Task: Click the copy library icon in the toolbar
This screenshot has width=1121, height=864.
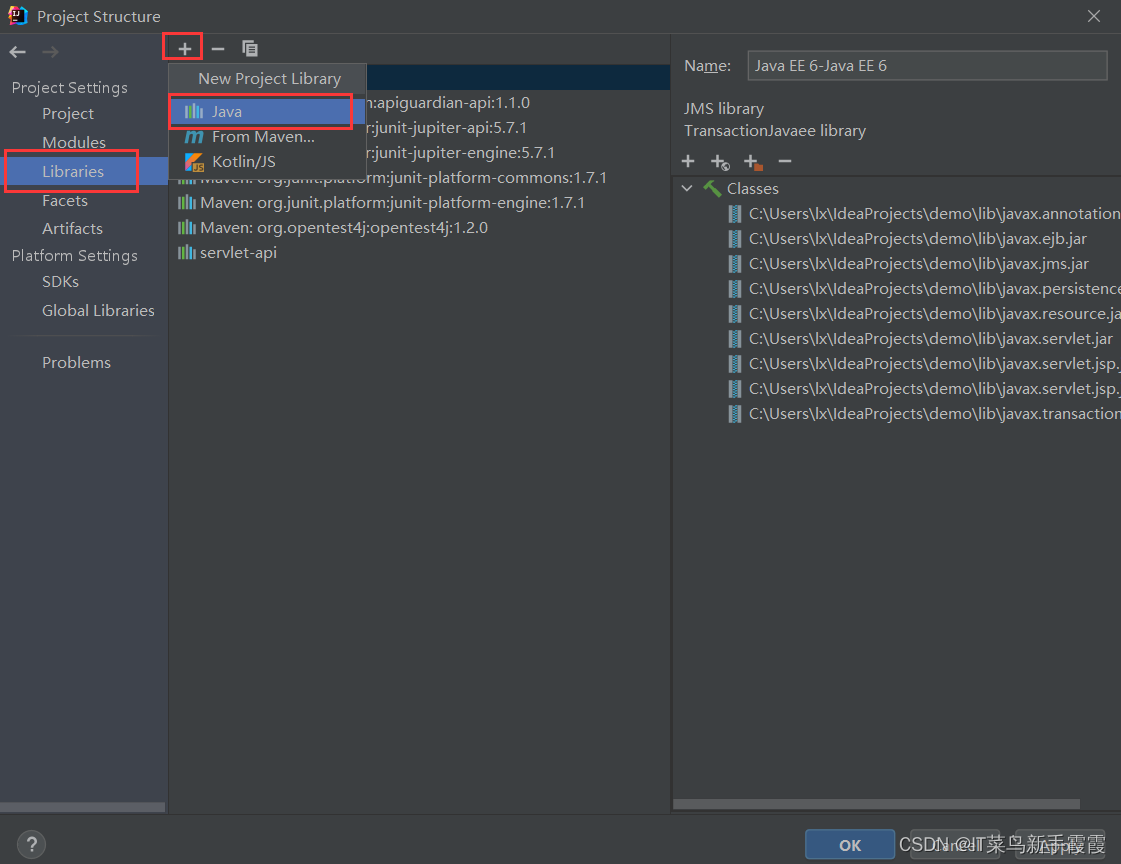Action: pyautogui.click(x=249, y=47)
